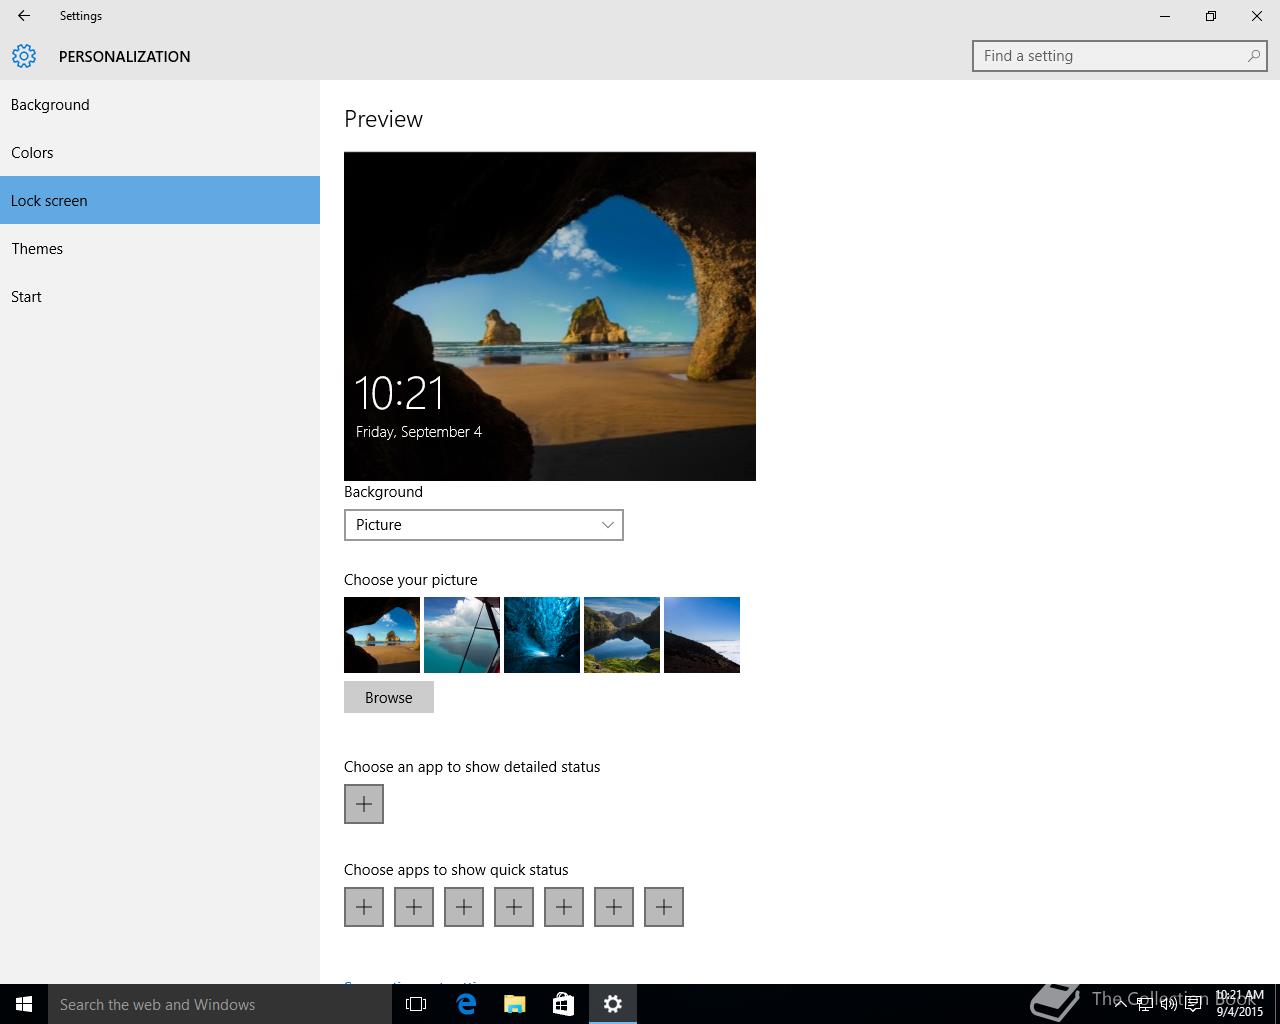Click the taskbar clock showing 9/4/2015
Image resolution: width=1280 pixels, height=1024 pixels.
tap(1239, 1004)
